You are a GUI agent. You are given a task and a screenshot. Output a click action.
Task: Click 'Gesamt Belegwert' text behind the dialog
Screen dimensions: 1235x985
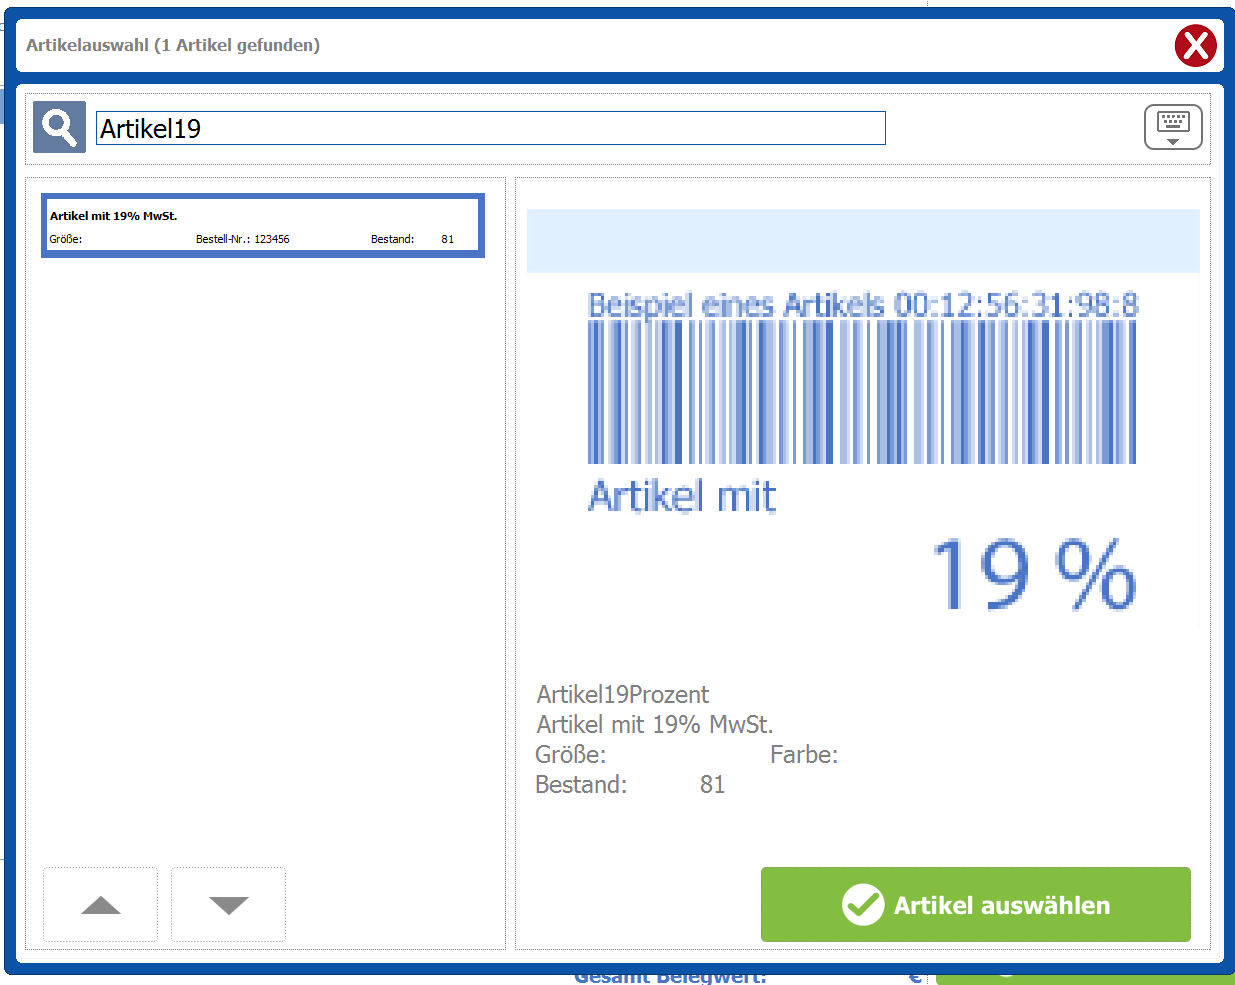(670, 977)
